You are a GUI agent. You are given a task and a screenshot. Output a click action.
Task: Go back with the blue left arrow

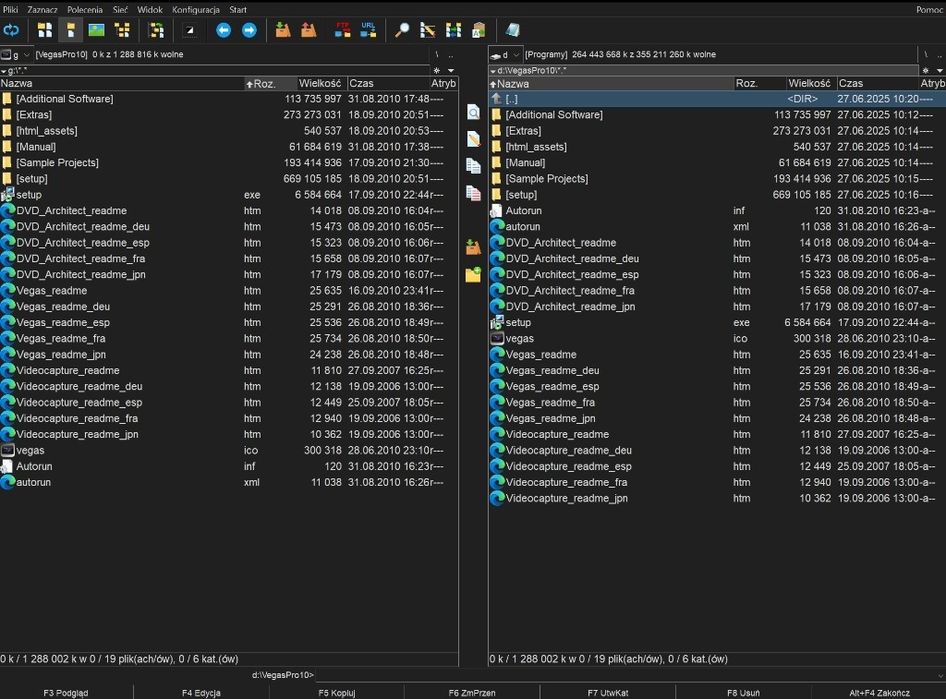pos(223,30)
